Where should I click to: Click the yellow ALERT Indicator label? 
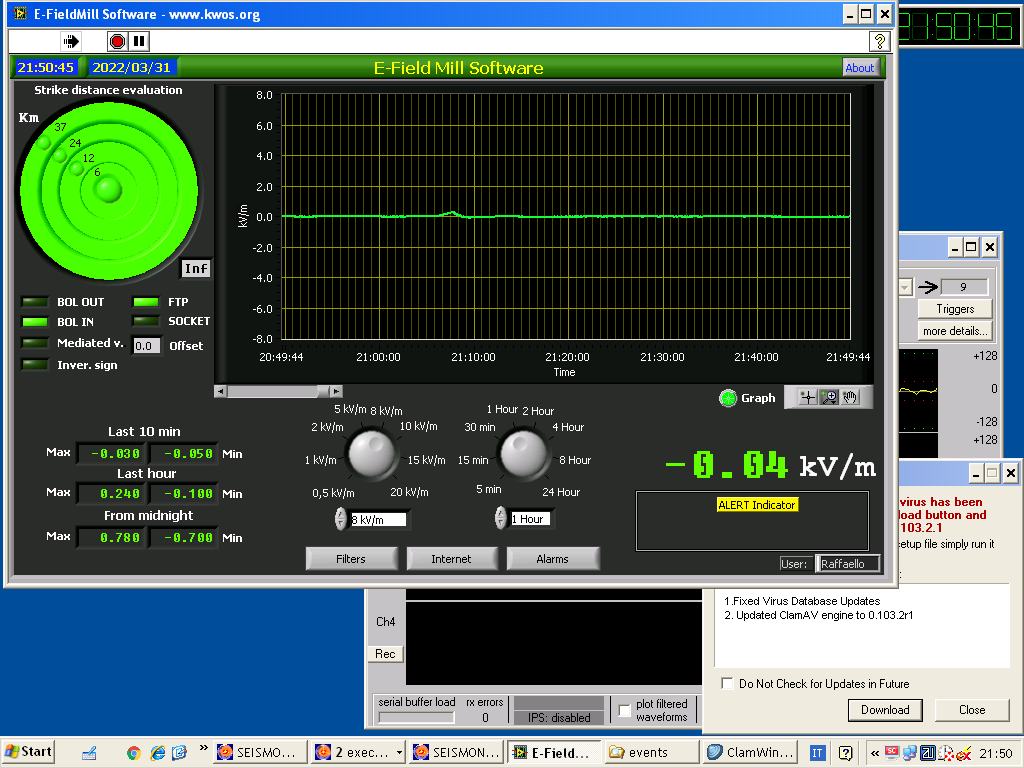click(757, 505)
